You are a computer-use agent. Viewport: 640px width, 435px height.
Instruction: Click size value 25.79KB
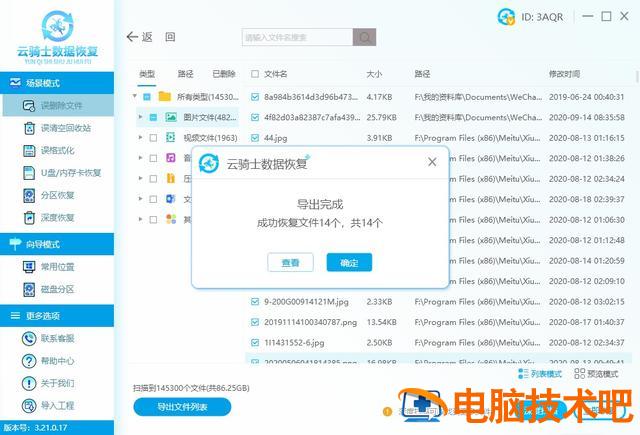[381, 118]
